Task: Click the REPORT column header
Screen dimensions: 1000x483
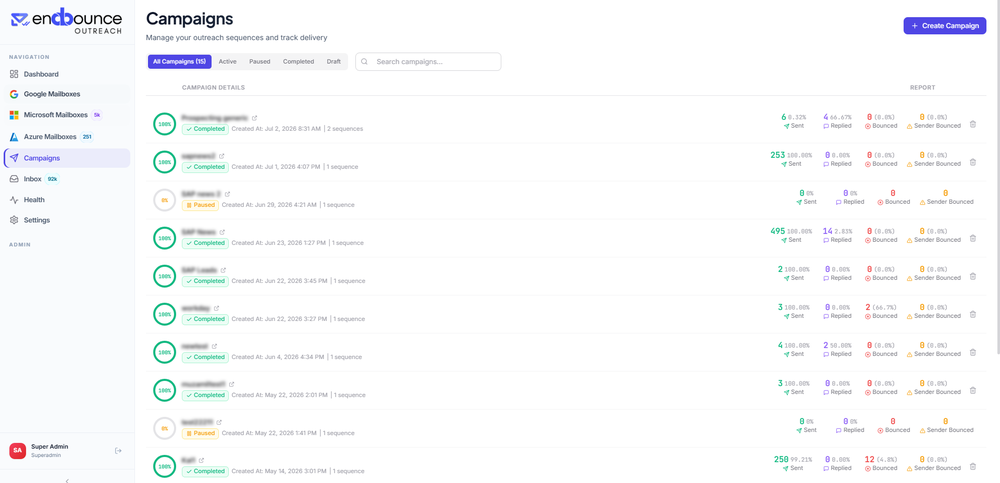Action: [922, 87]
